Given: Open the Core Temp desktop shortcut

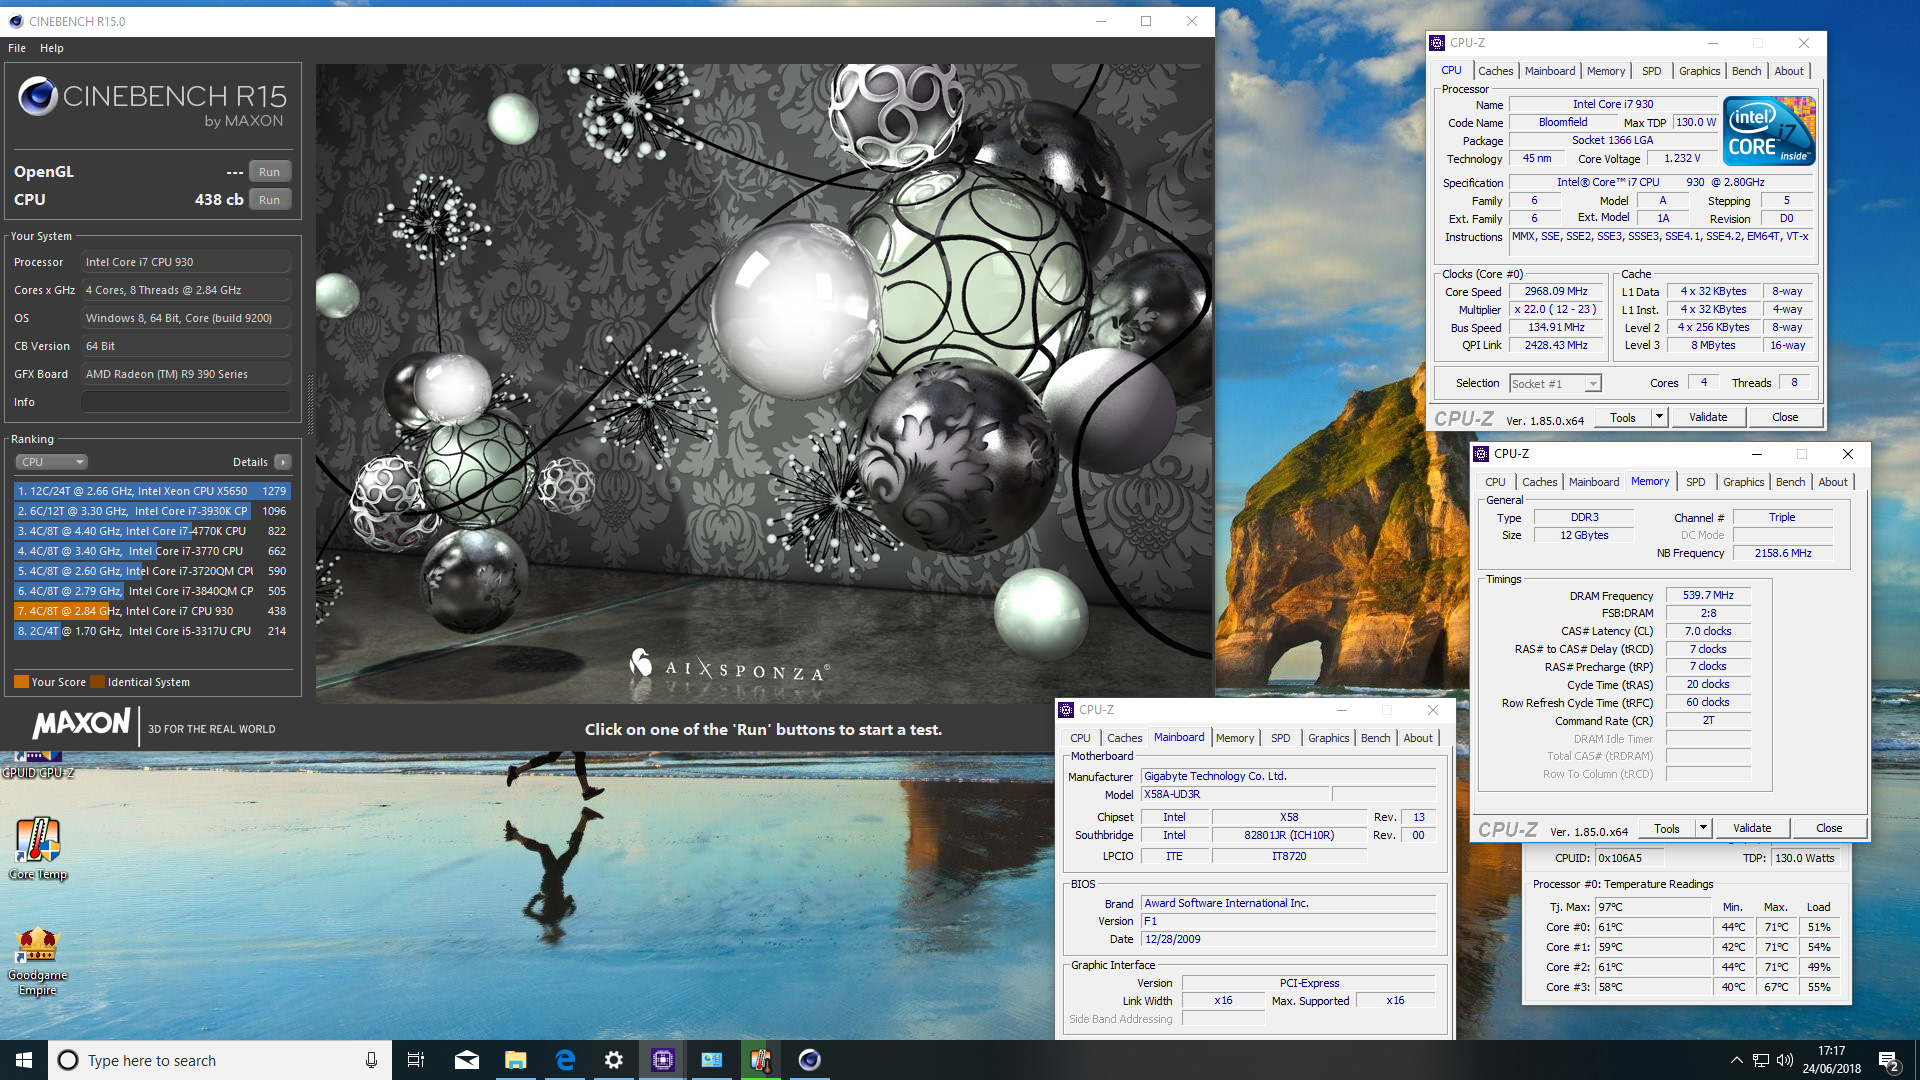Looking at the screenshot, I should tap(38, 848).
